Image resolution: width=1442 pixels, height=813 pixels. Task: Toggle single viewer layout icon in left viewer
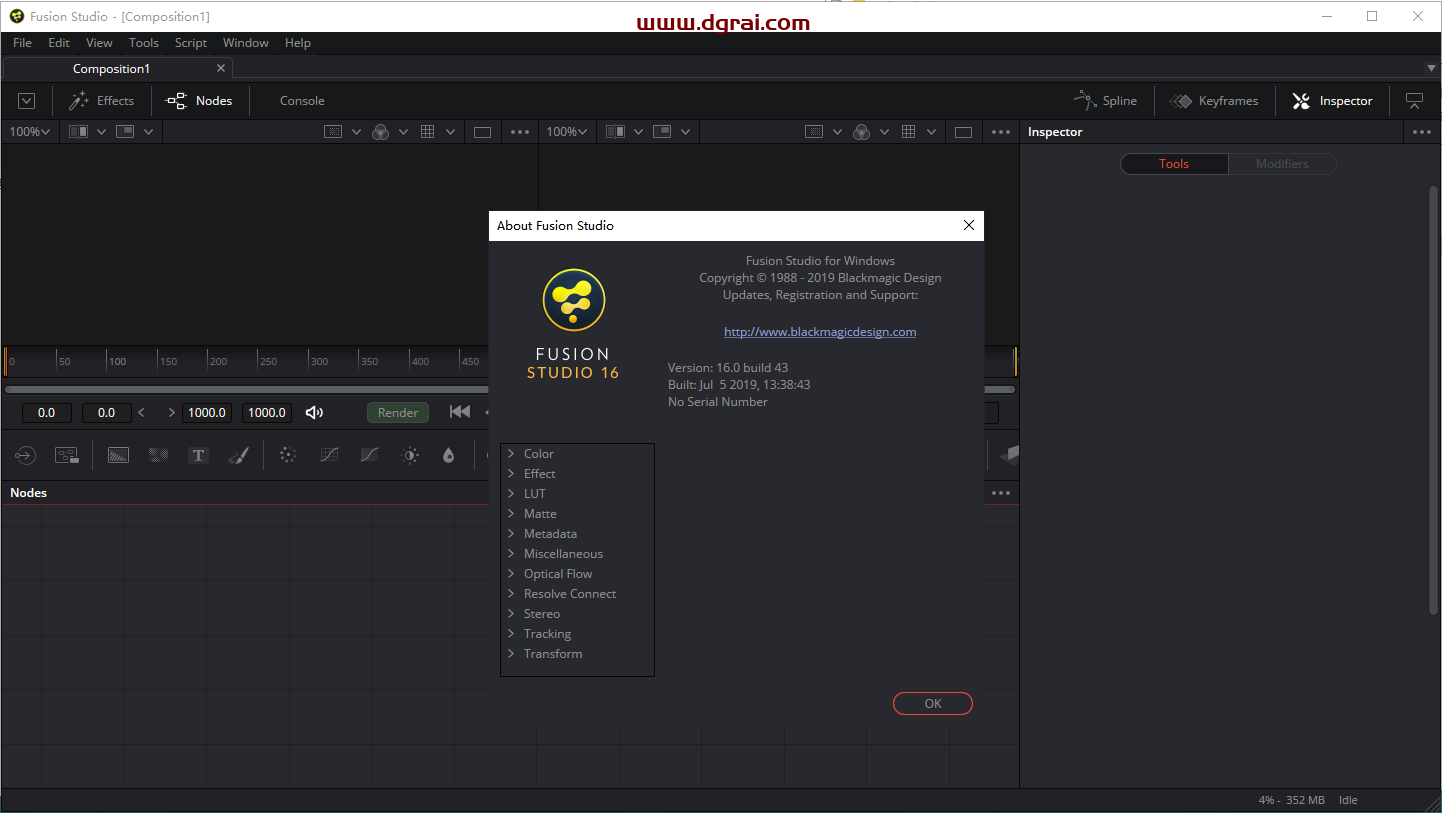pos(482,132)
